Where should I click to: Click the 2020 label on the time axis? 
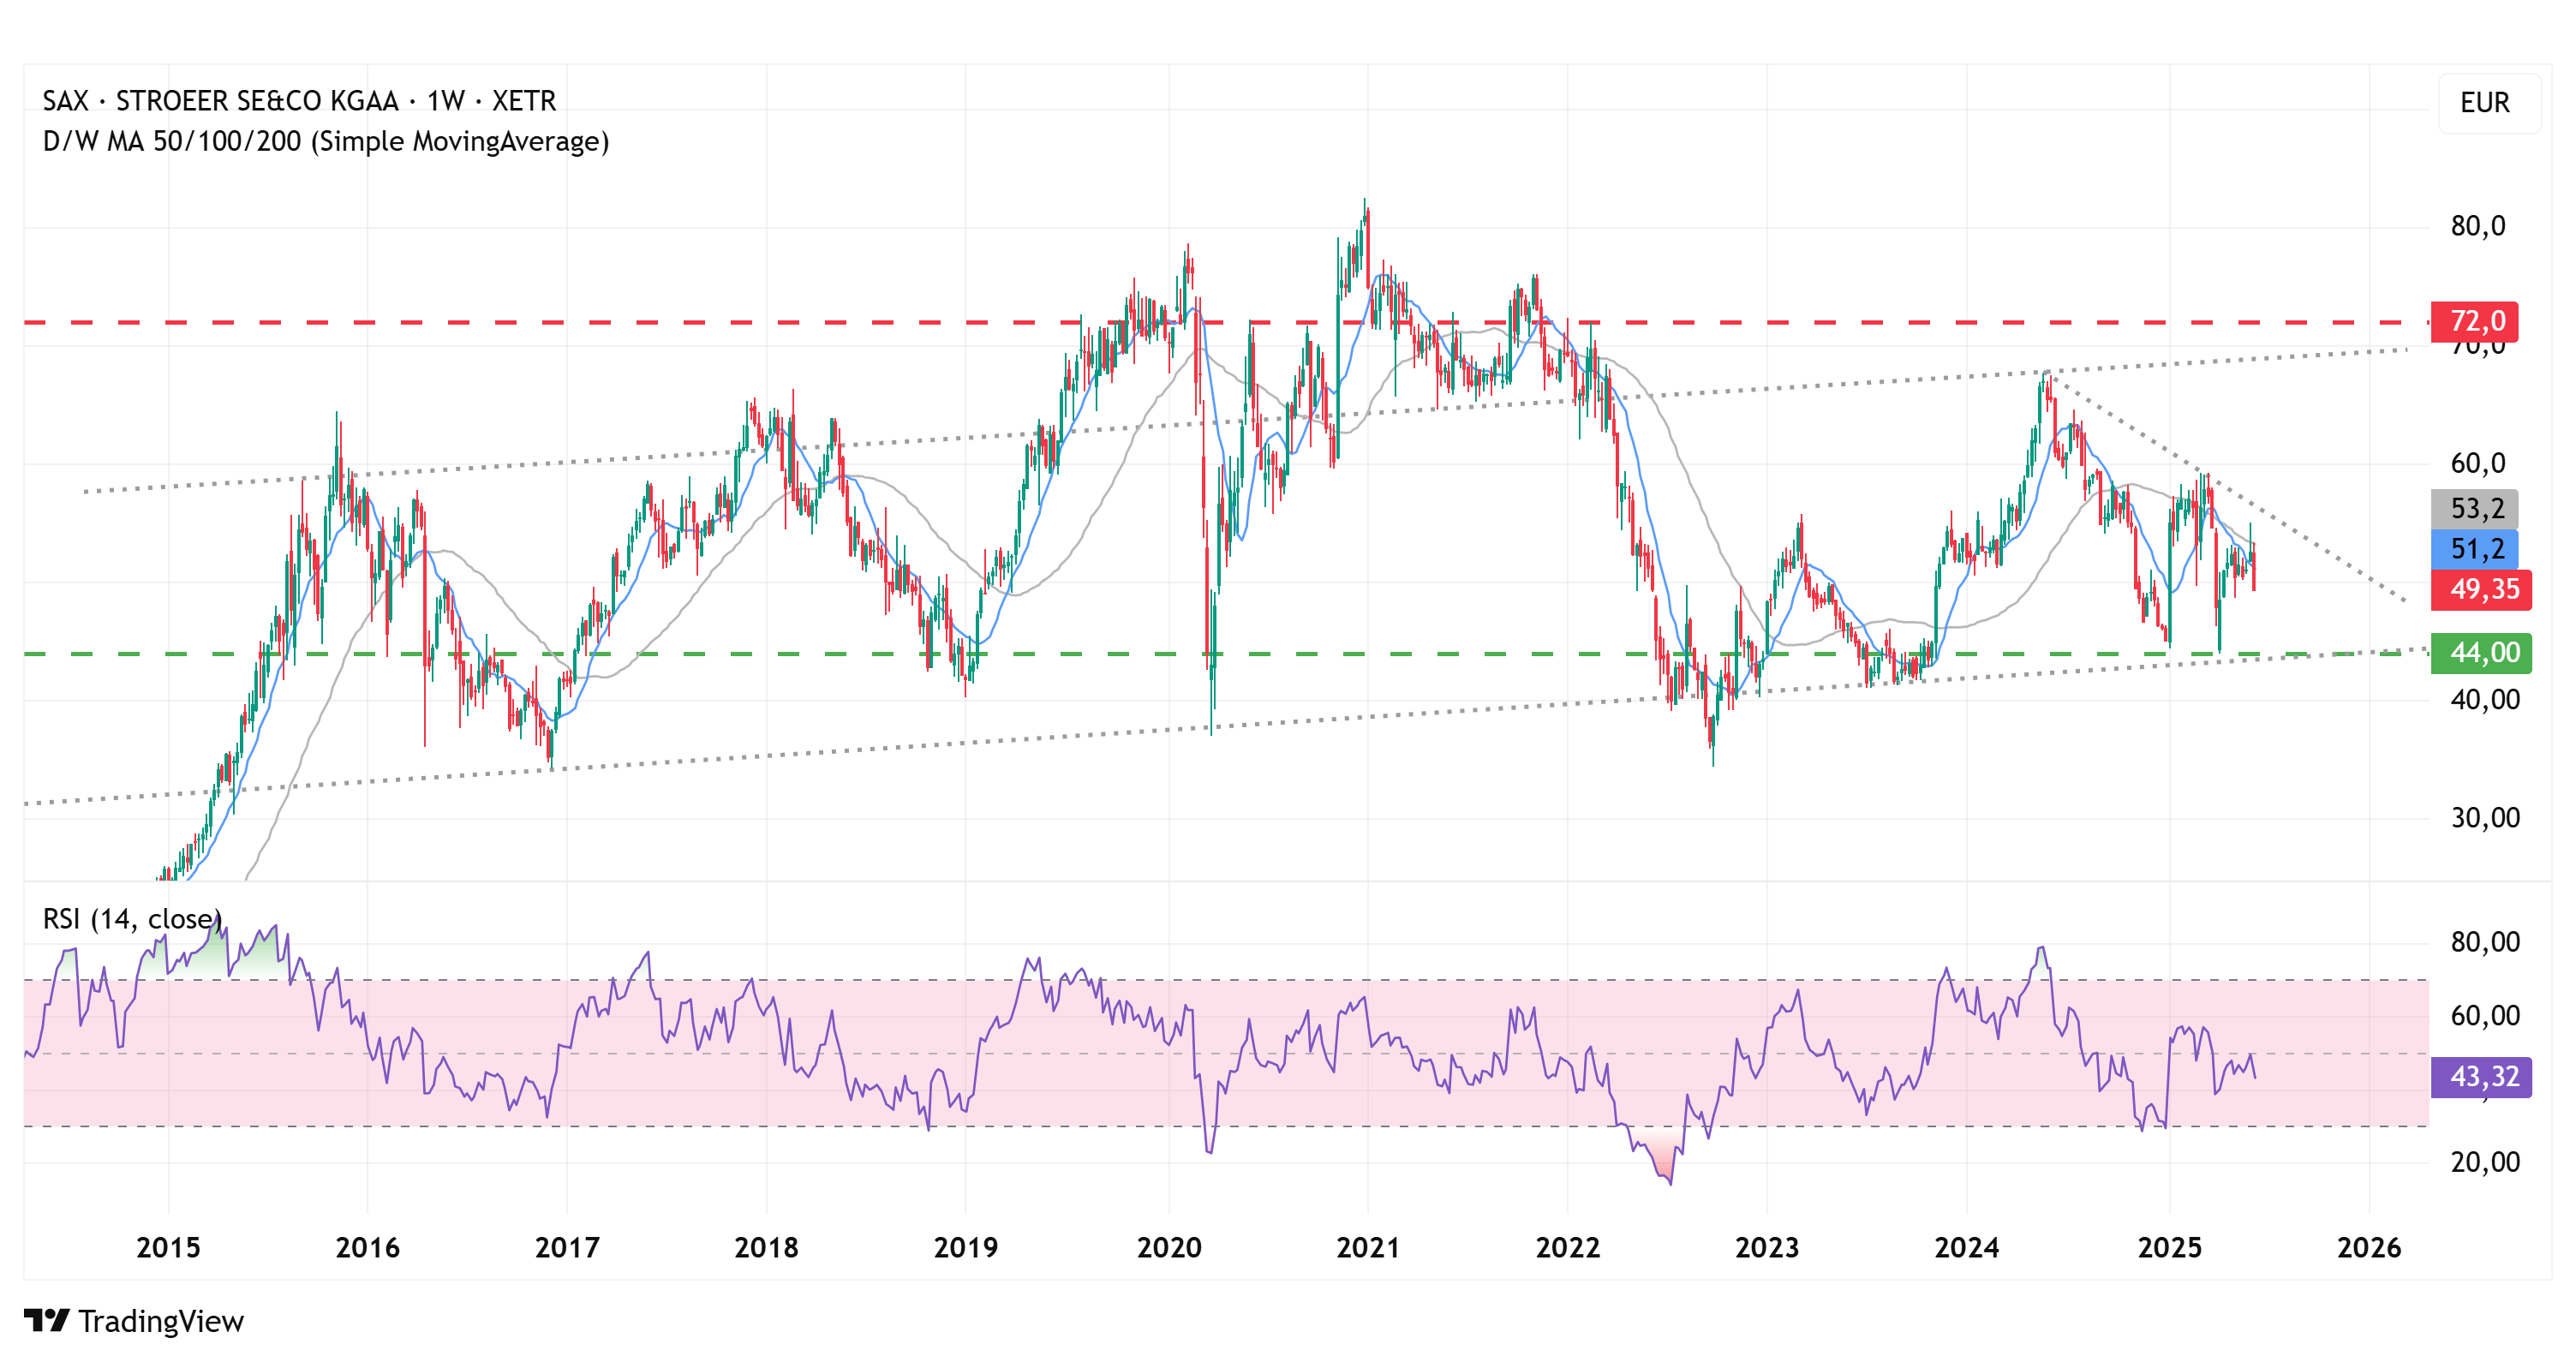[x=1169, y=1248]
